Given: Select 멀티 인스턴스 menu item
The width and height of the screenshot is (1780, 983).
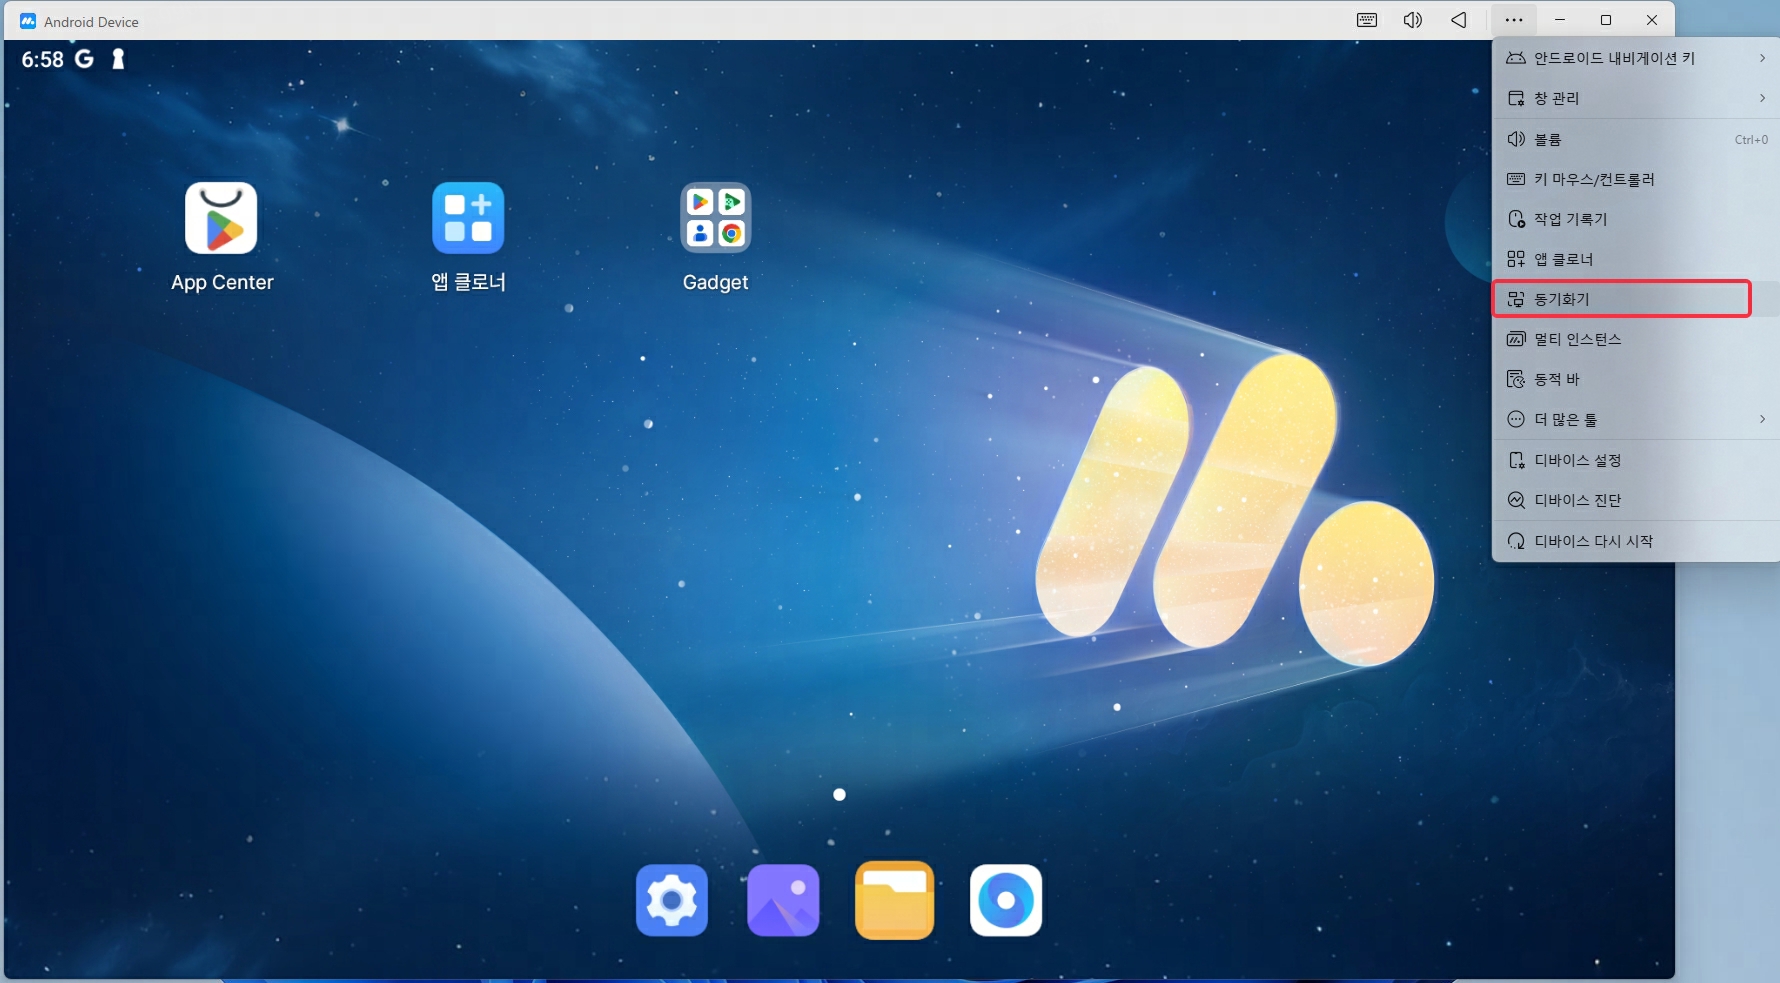Looking at the screenshot, I should [1636, 339].
